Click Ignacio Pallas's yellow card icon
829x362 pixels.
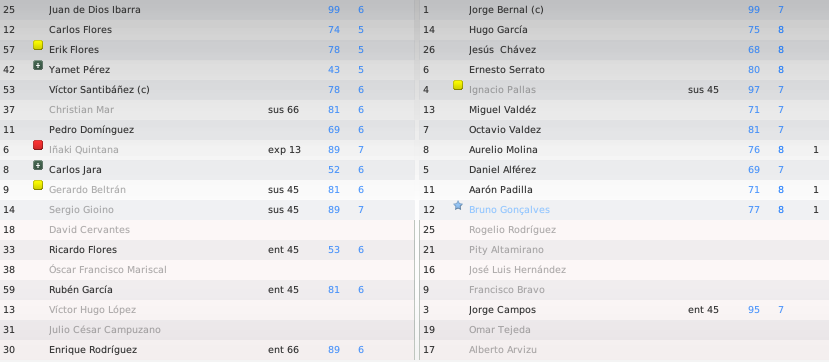tap(458, 85)
